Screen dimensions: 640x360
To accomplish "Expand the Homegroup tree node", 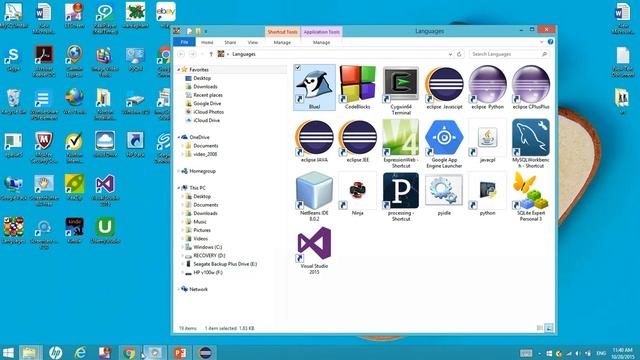I will [x=178, y=171].
